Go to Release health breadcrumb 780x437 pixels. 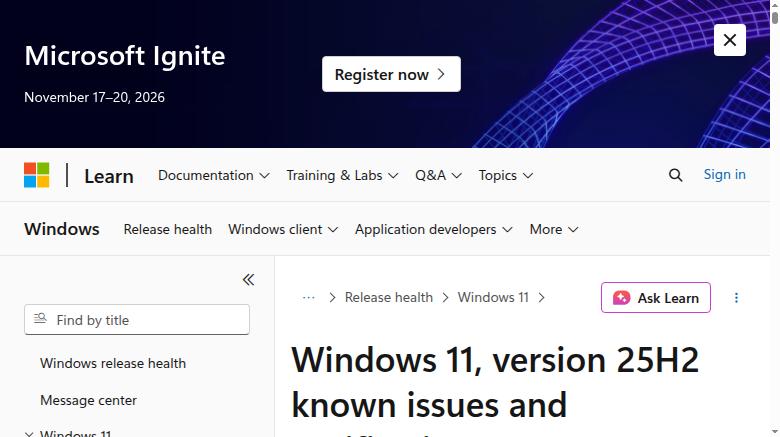(x=389, y=298)
